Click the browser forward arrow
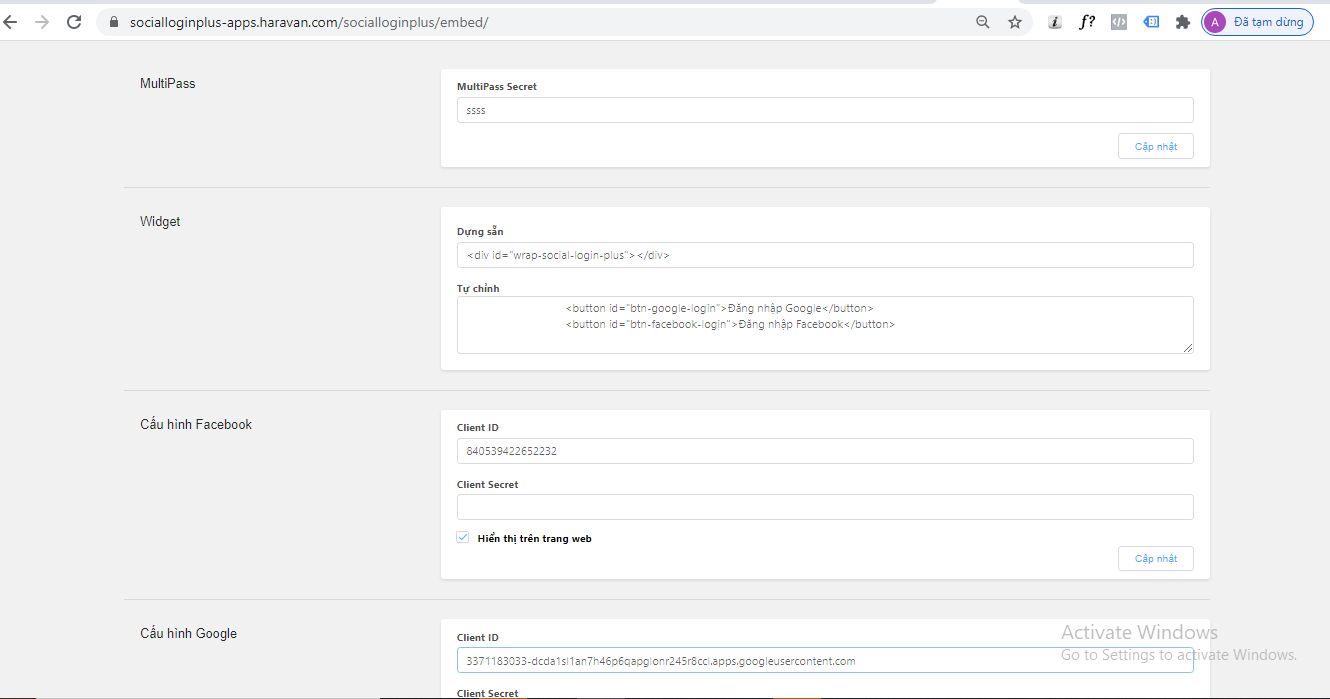The width and height of the screenshot is (1330, 699). [41, 22]
